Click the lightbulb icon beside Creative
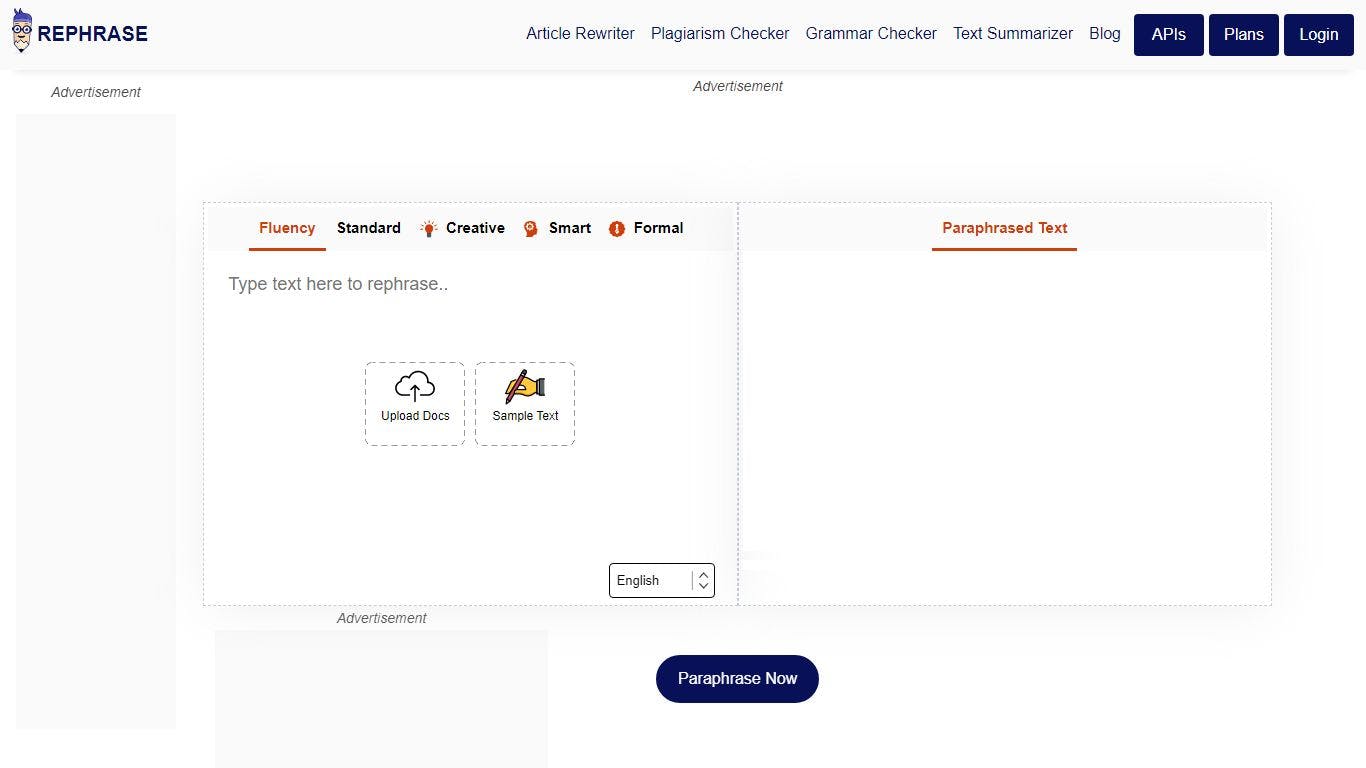This screenshot has height=768, width=1366. (x=429, y=229)
